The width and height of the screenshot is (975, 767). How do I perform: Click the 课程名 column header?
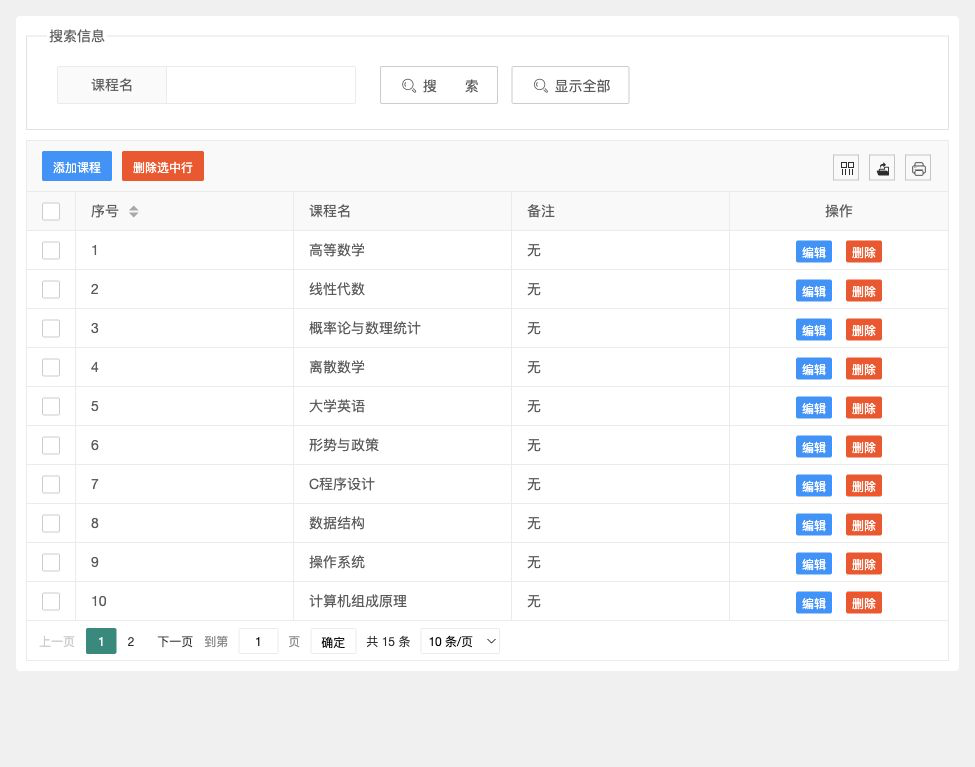pyautogui.click(x=402, y=212)
